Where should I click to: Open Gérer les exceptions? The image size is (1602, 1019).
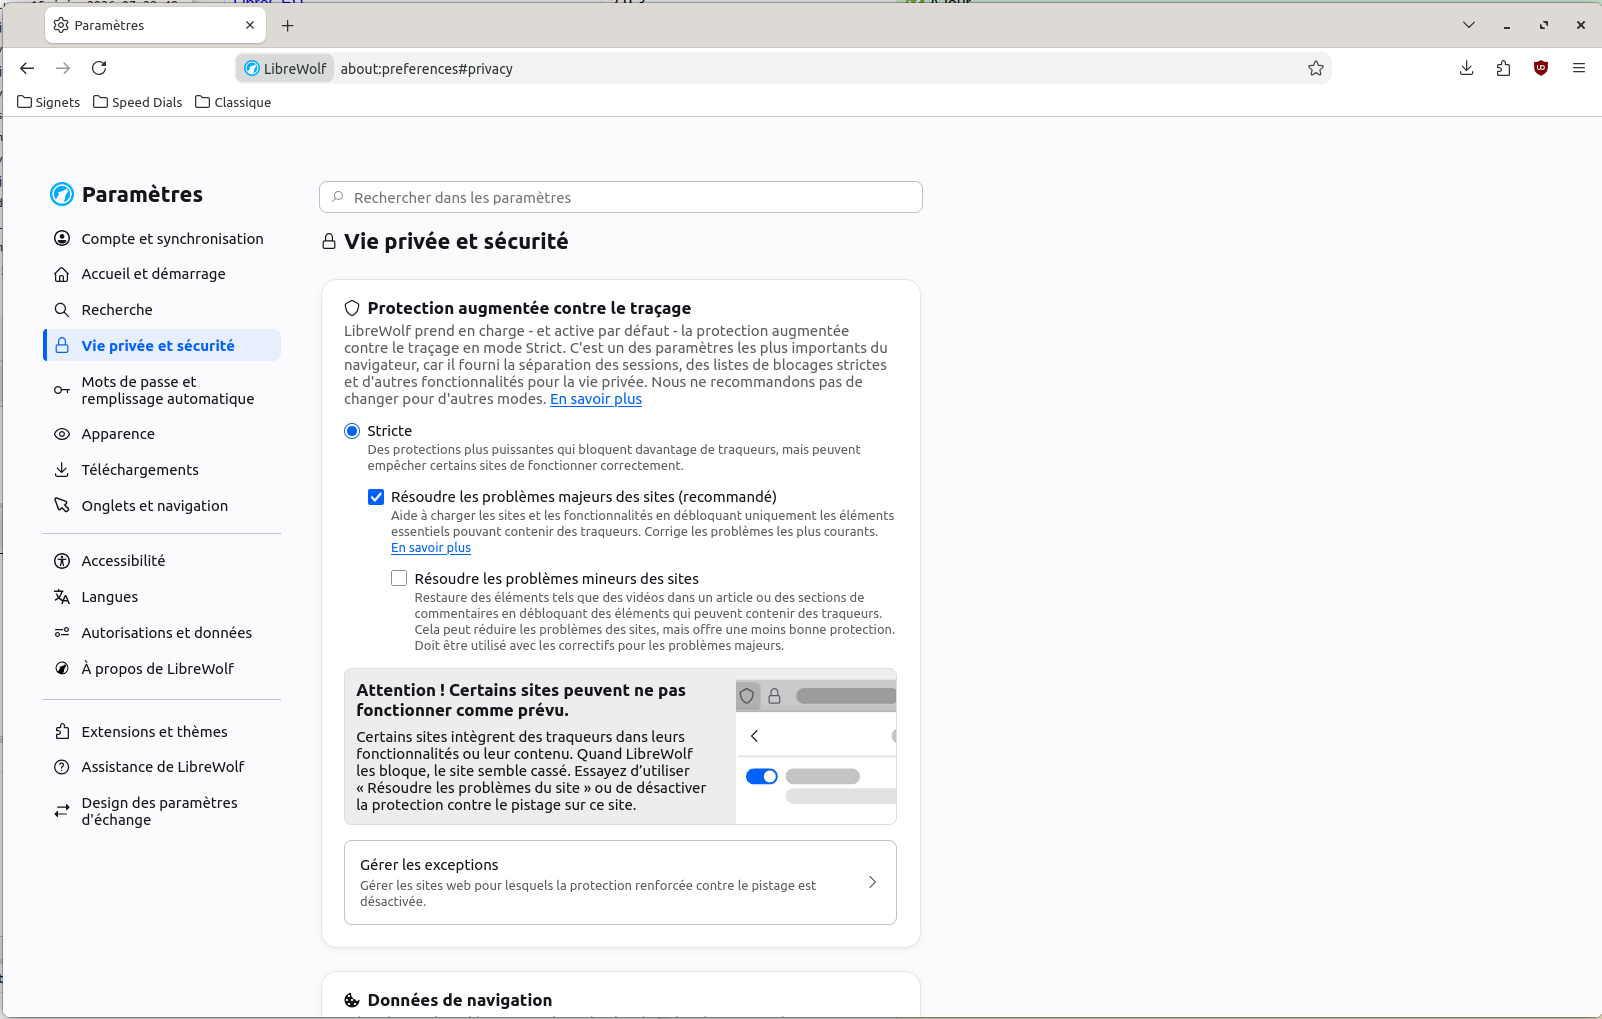(x=620, y=882)
